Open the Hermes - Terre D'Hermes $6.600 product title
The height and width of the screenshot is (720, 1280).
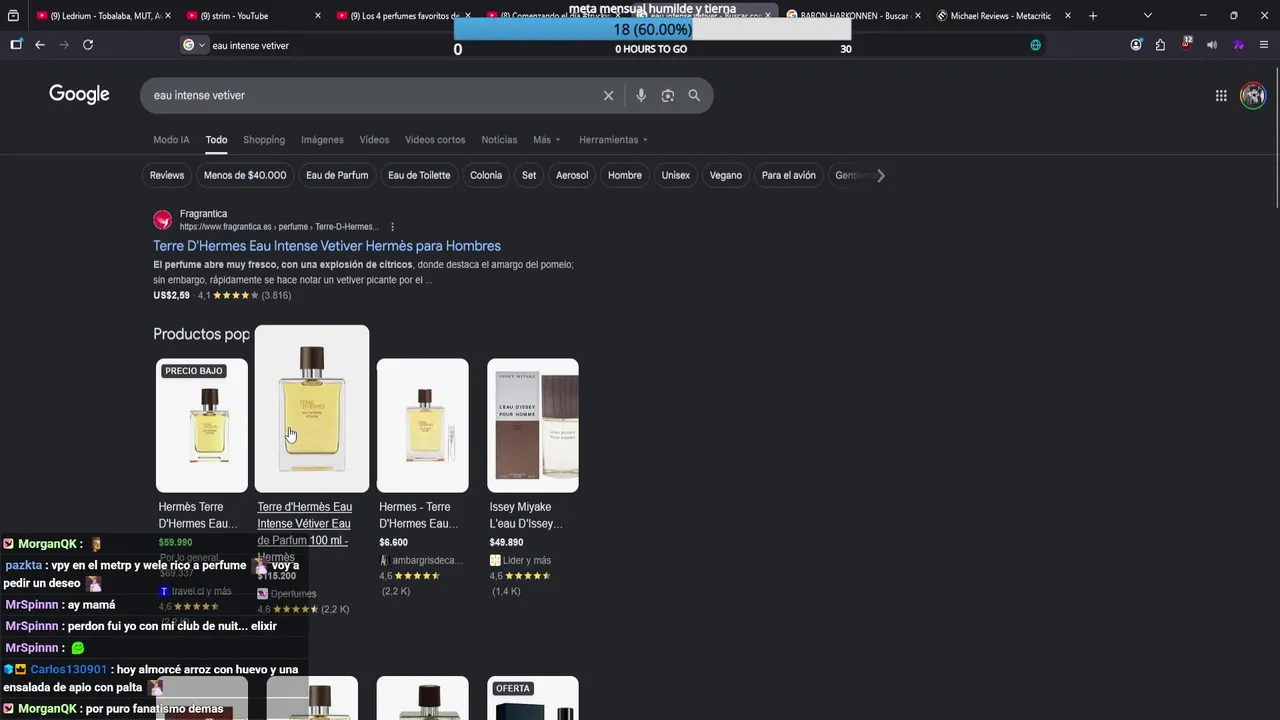click(x=418, y=515)
